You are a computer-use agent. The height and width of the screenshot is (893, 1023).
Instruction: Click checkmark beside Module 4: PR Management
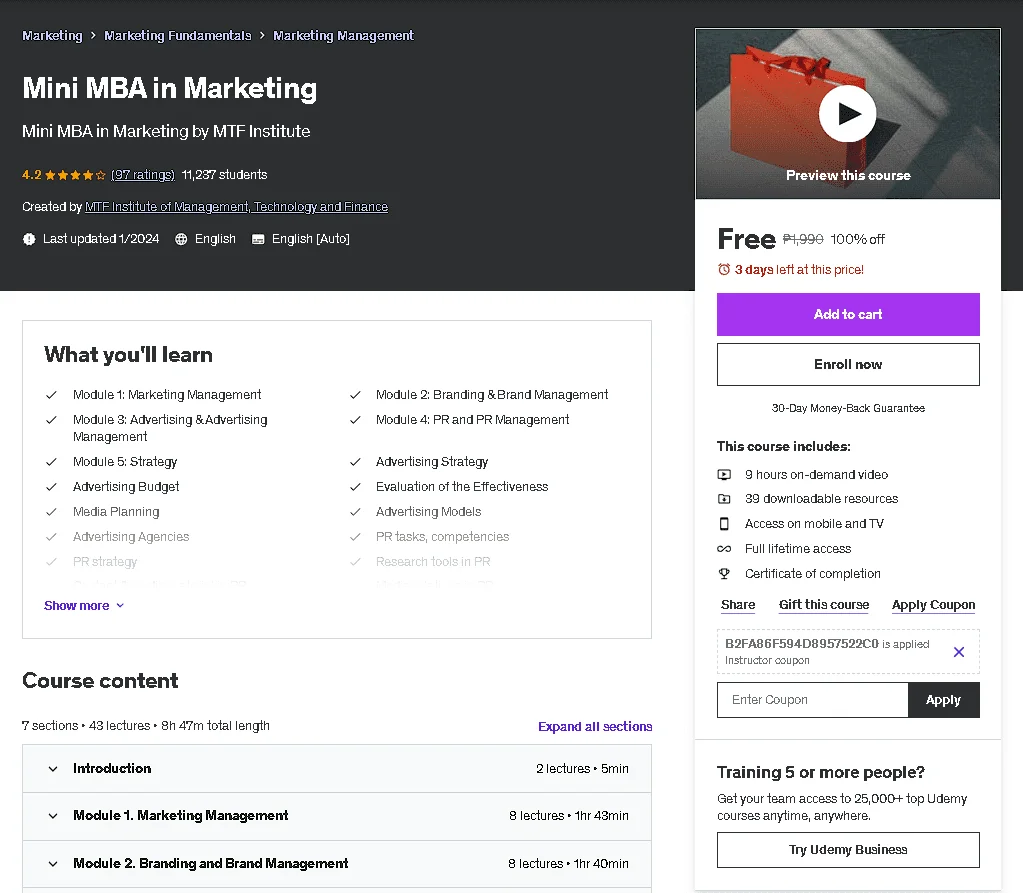click(355, 419)
